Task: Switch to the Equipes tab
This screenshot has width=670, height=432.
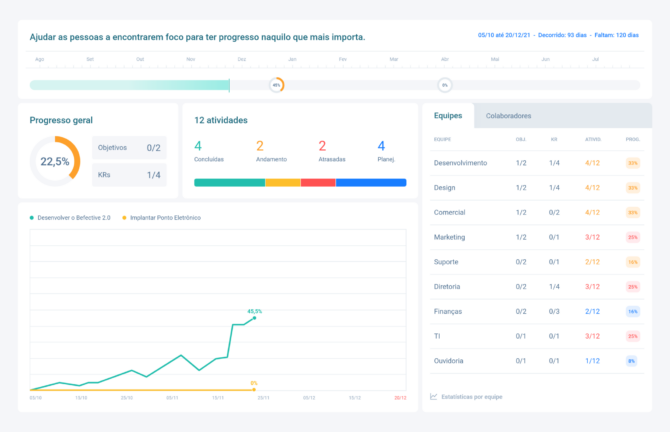Action: pyautogui.click(x=447, y=115)
